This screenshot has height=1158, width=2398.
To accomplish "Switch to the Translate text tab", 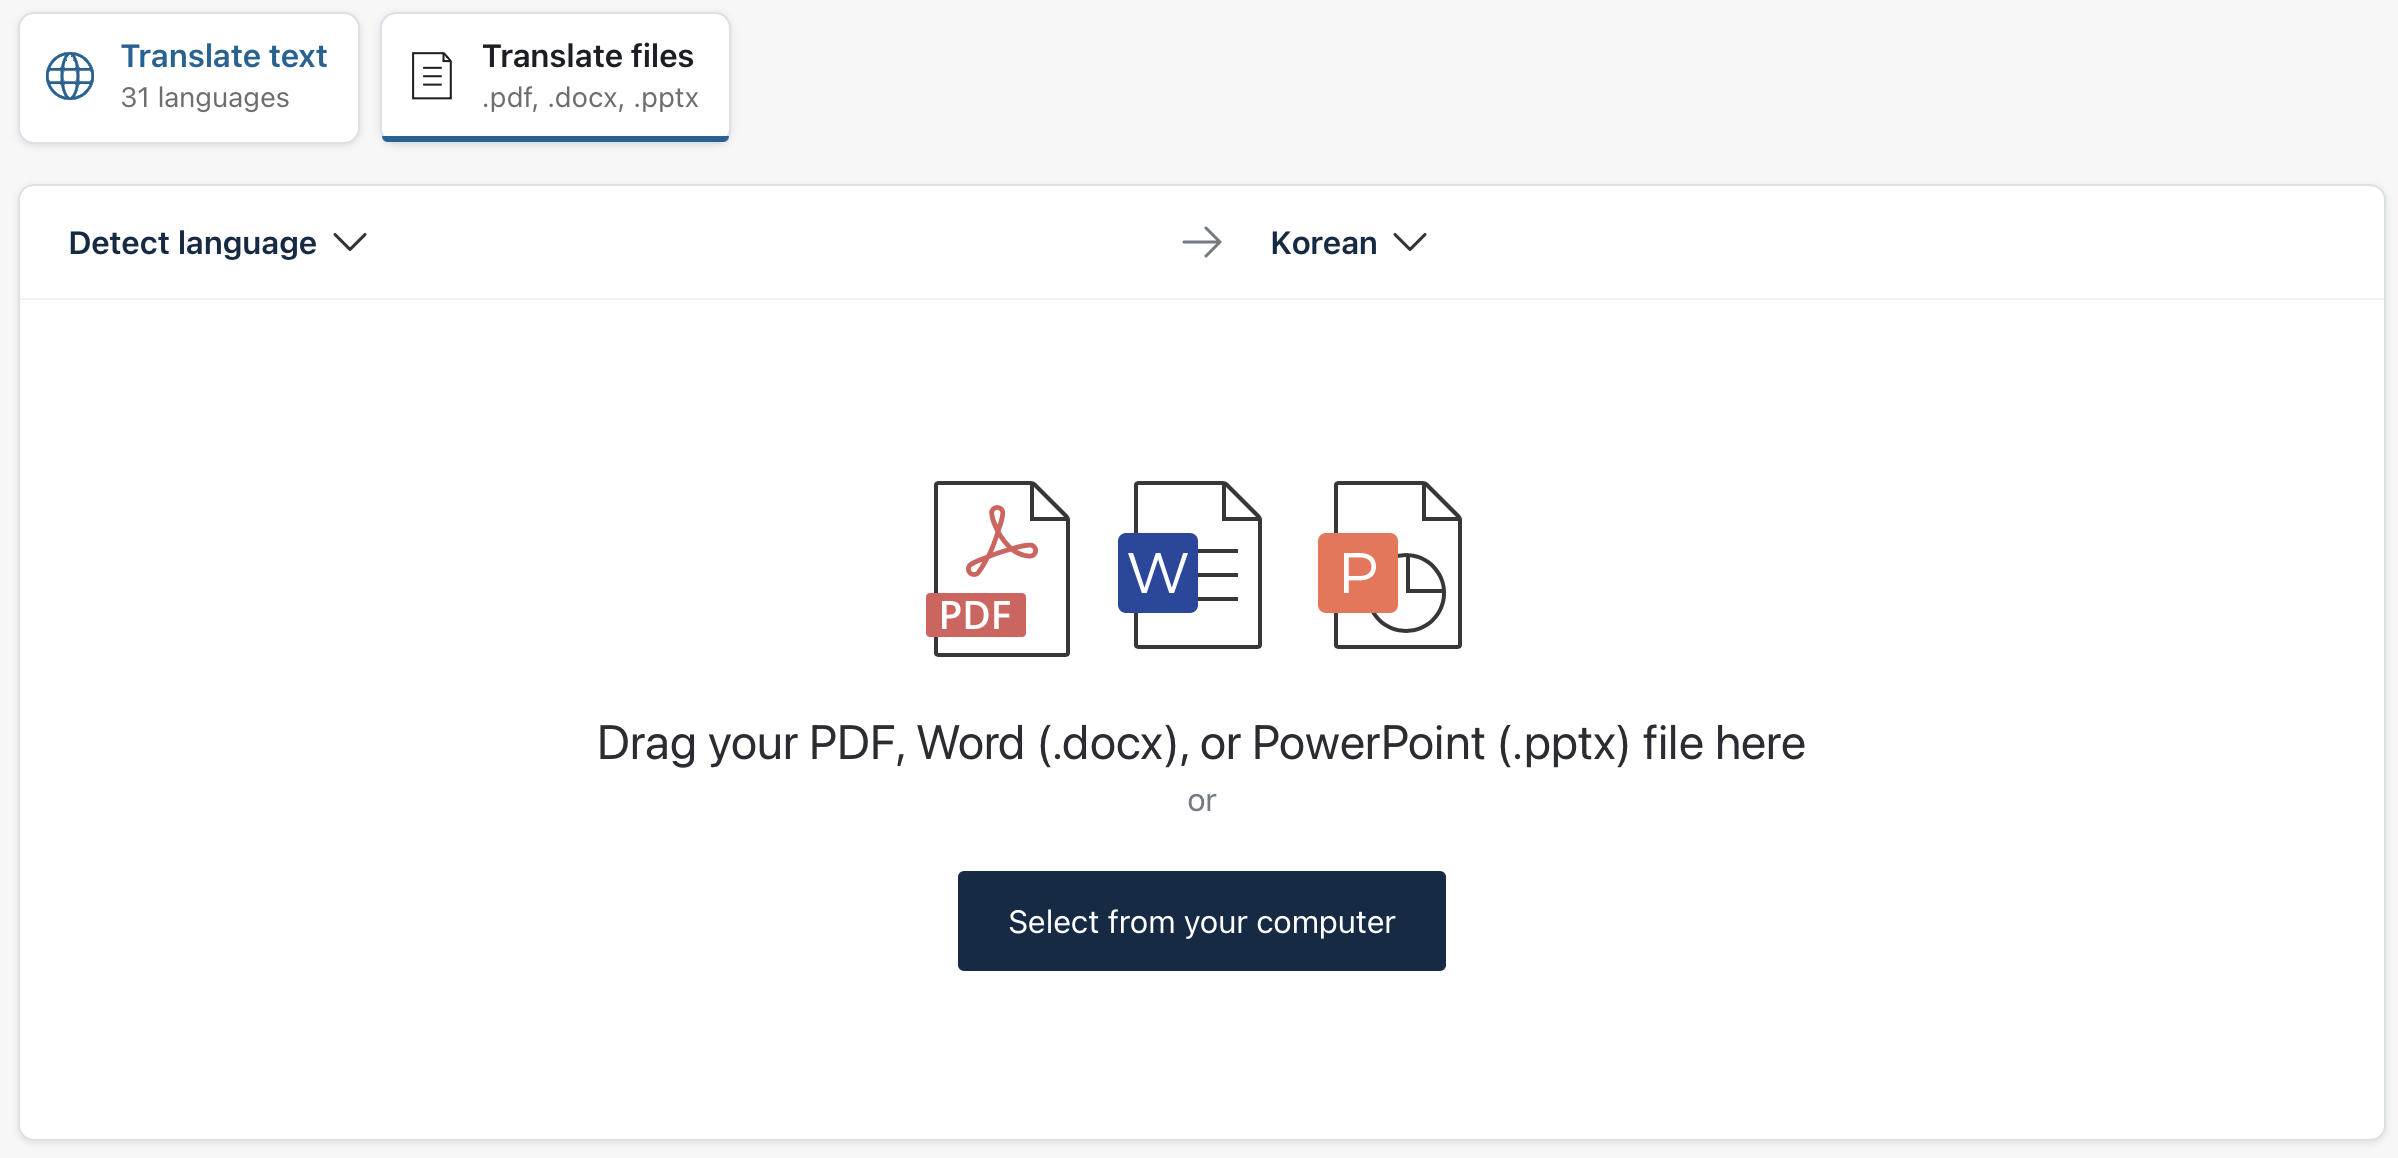I will tap(189, 77).
